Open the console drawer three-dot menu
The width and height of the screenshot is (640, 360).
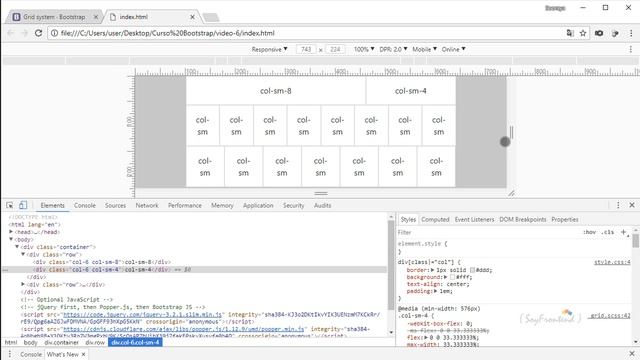(x=10, y=354)
